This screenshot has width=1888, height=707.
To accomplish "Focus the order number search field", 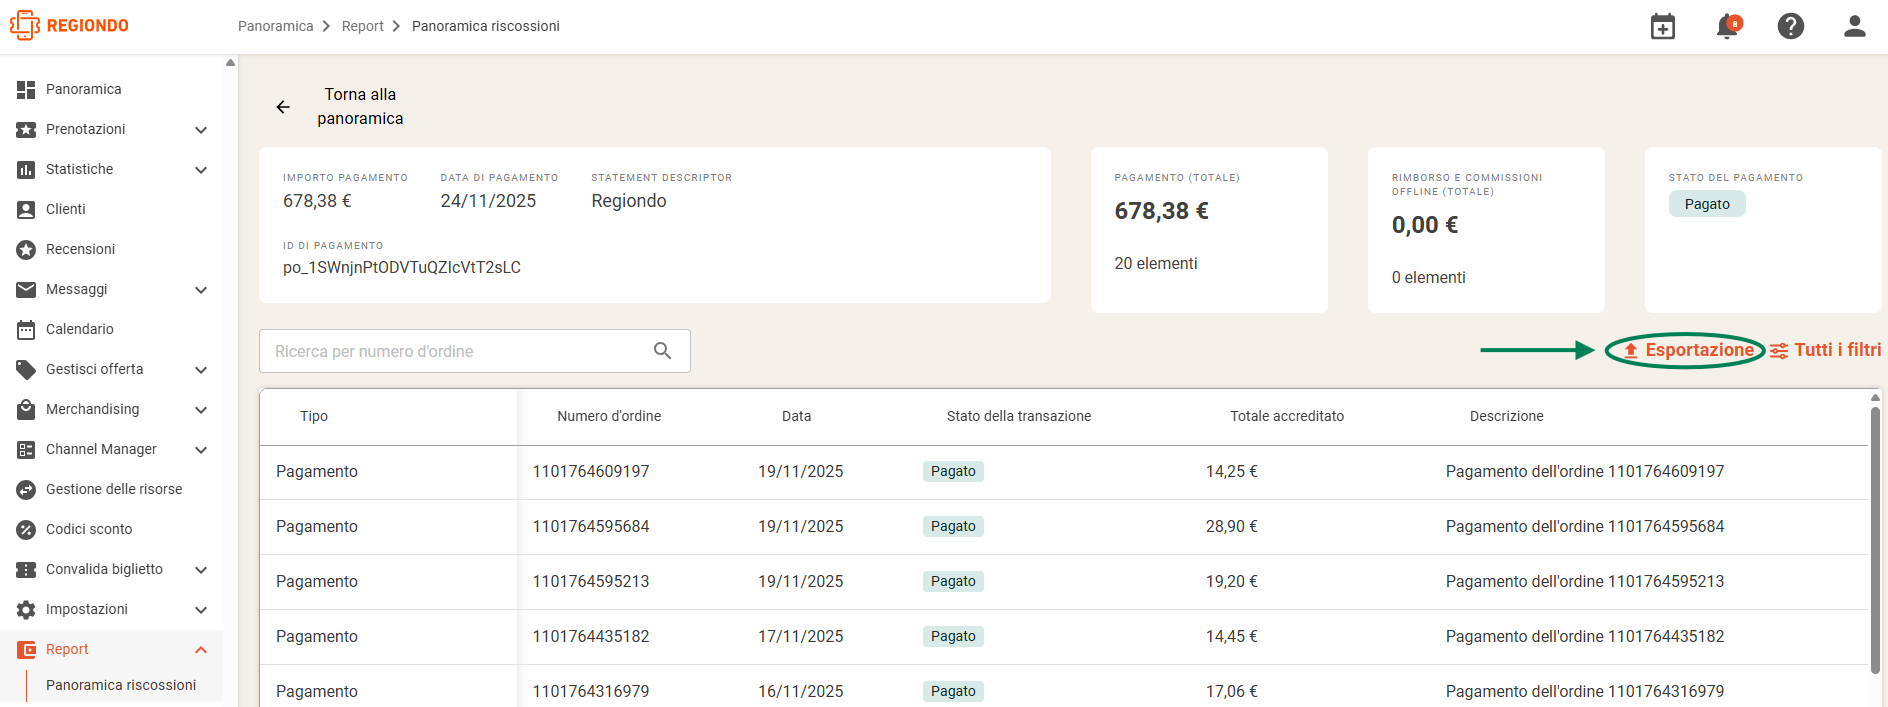I will point(475,351).
